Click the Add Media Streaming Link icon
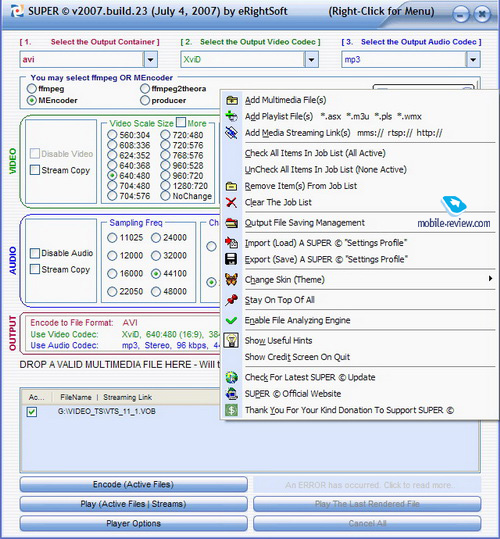This screenshot has height=539, width=500. pyautogui.click(x=232, y=133)
